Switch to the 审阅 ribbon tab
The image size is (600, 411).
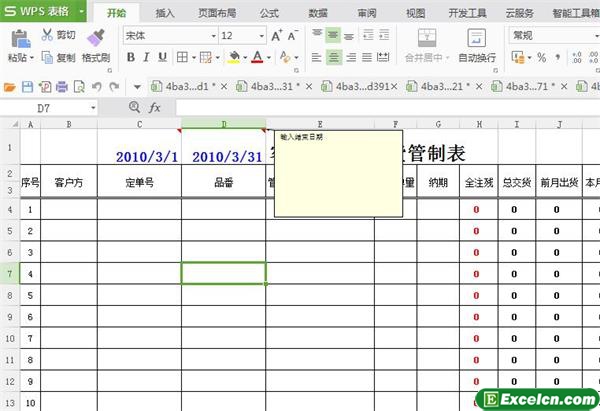click(367, 13)
